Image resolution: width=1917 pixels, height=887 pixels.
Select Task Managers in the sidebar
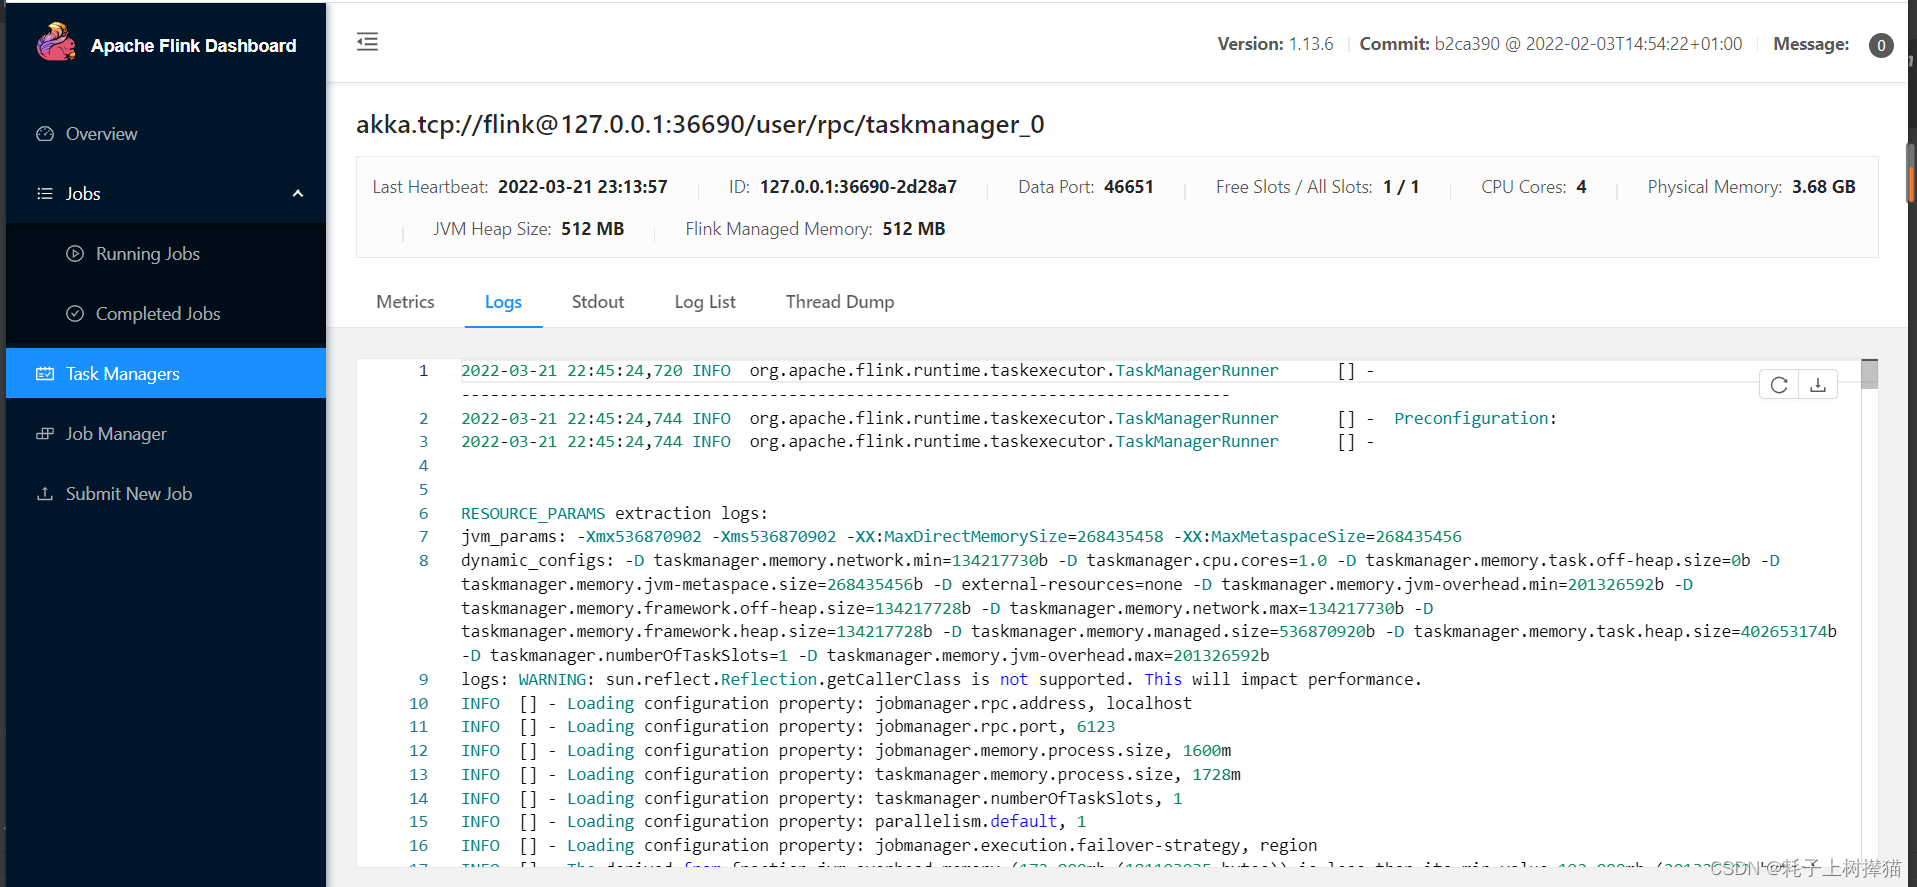click(x=166, y=373)
